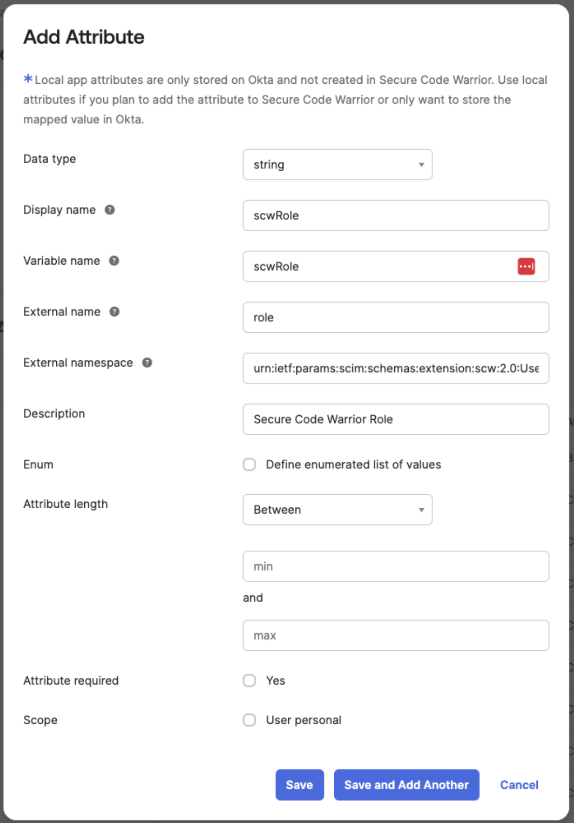
Task: Click the External name role field
Action: 396,317
